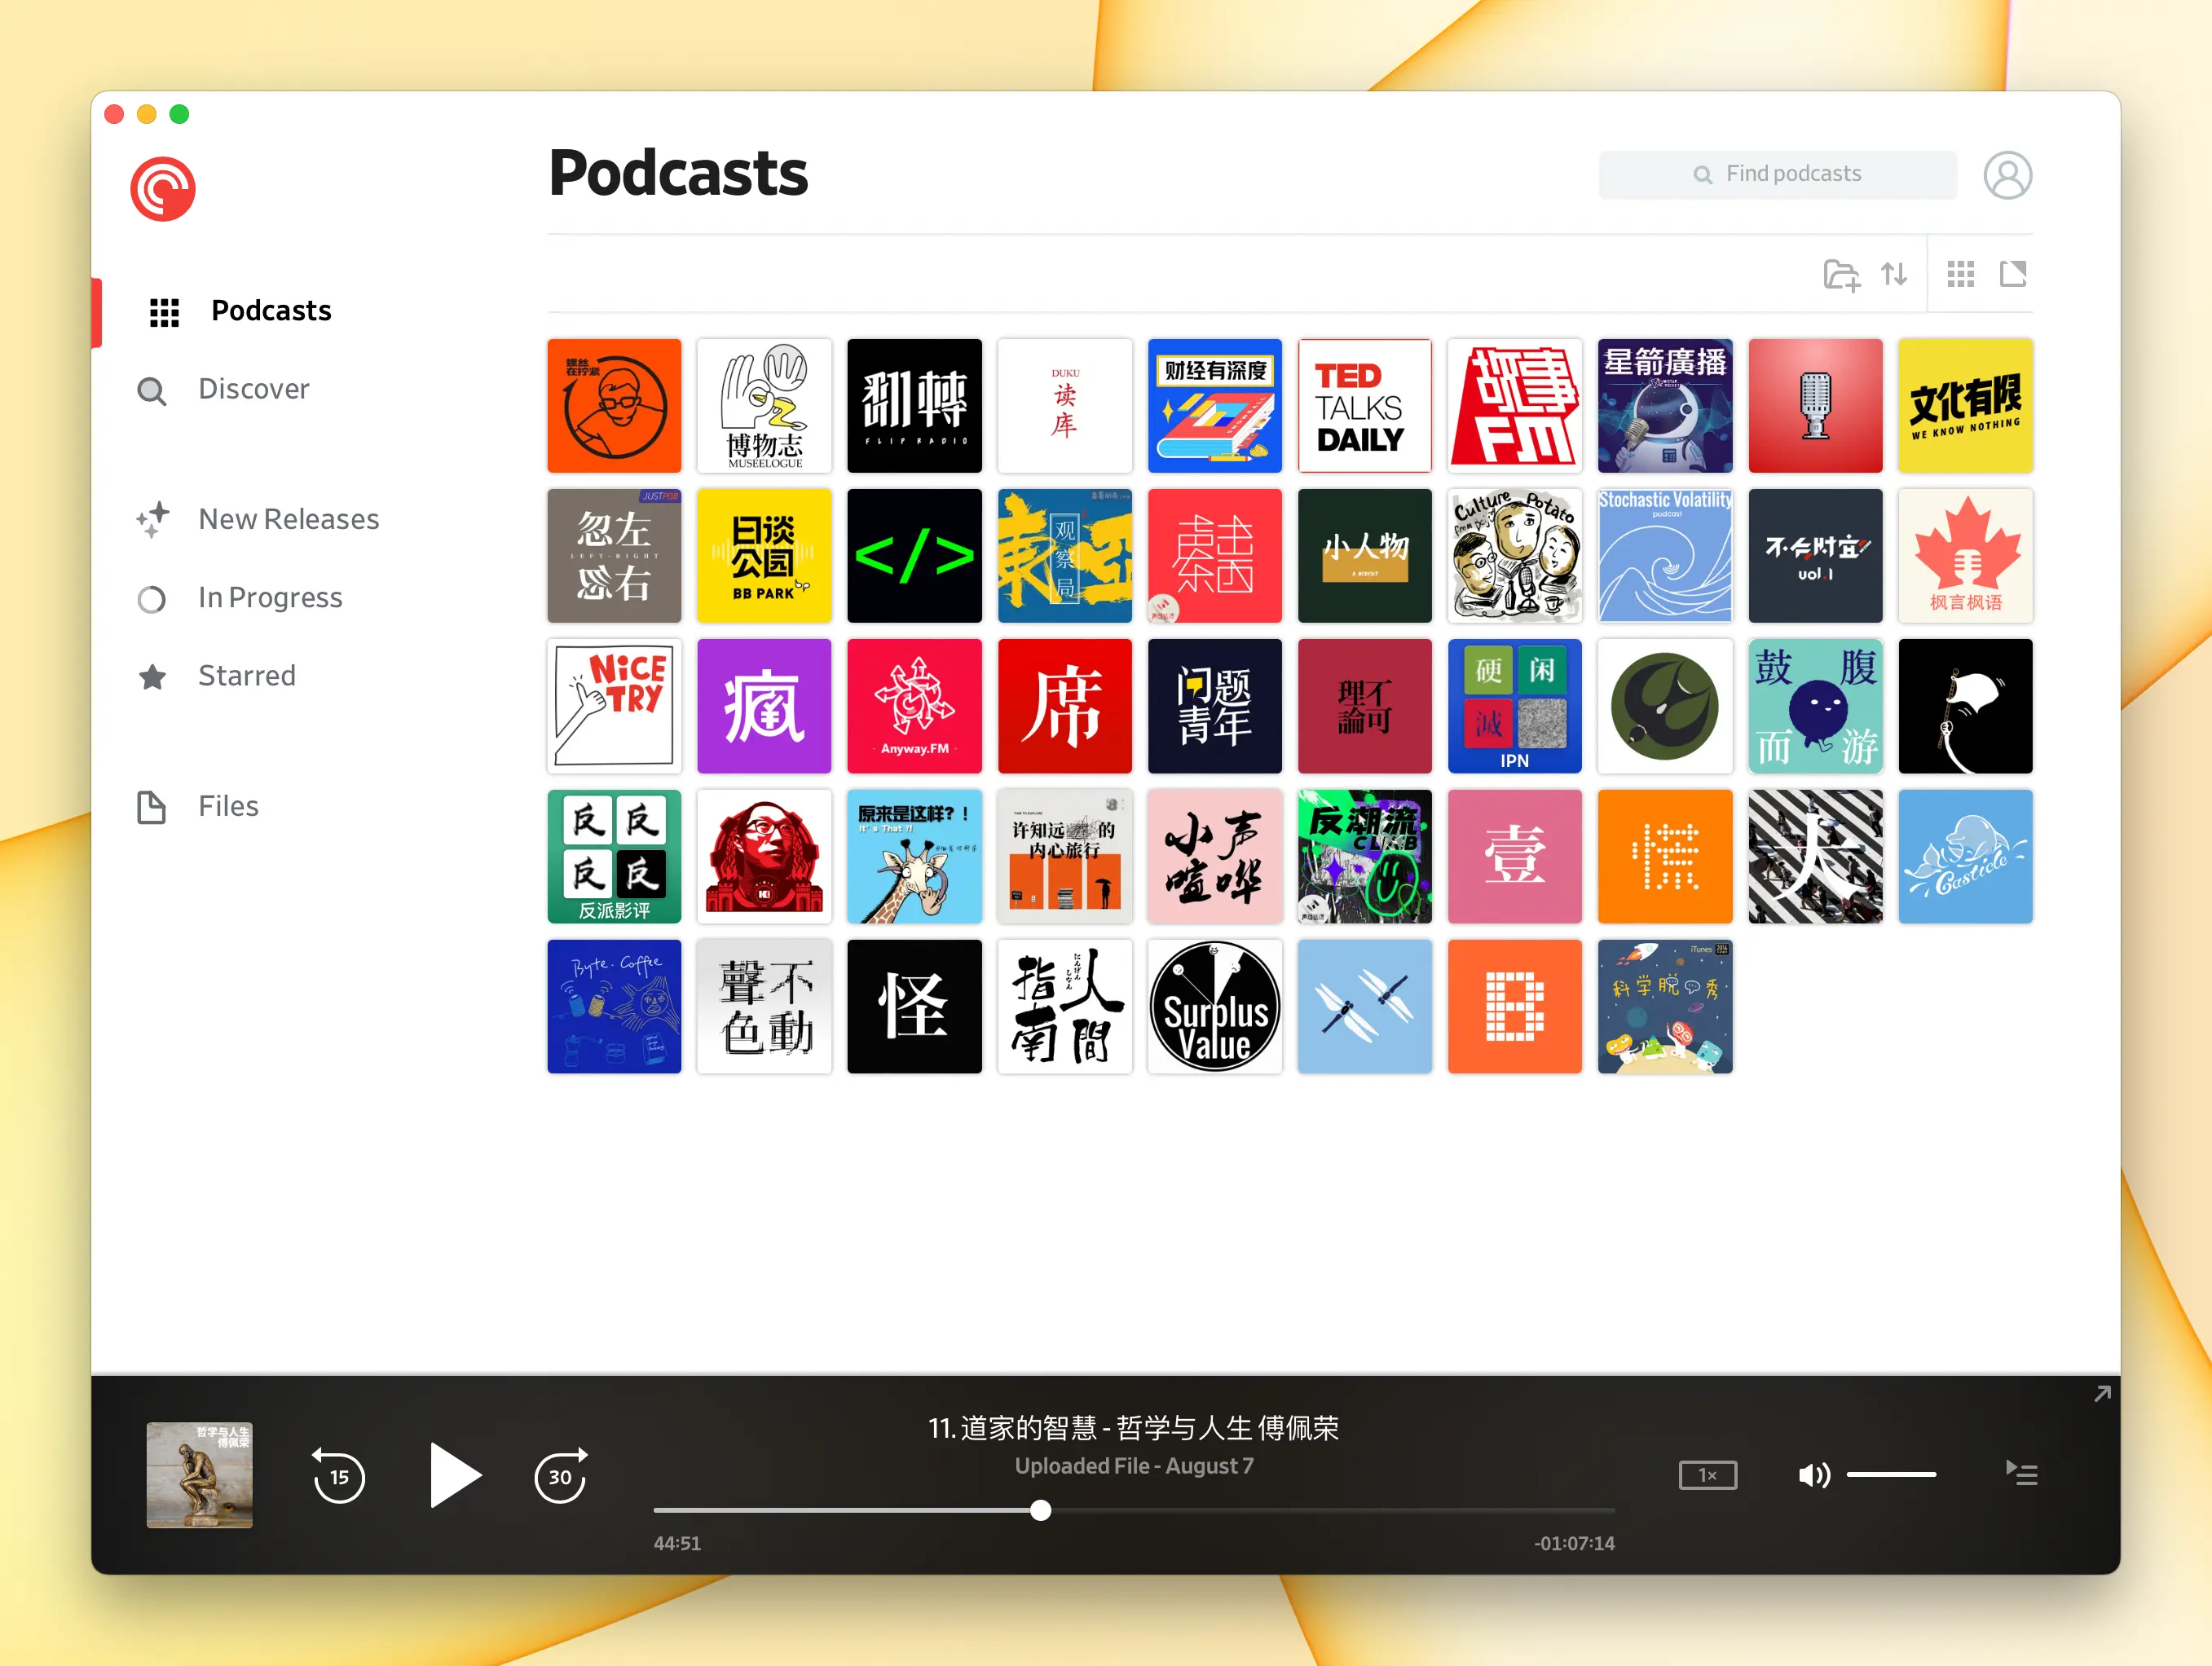2212x1666 pixels.
Task: Open 博物志 Museelogue podcast
Action: point(764,406)
